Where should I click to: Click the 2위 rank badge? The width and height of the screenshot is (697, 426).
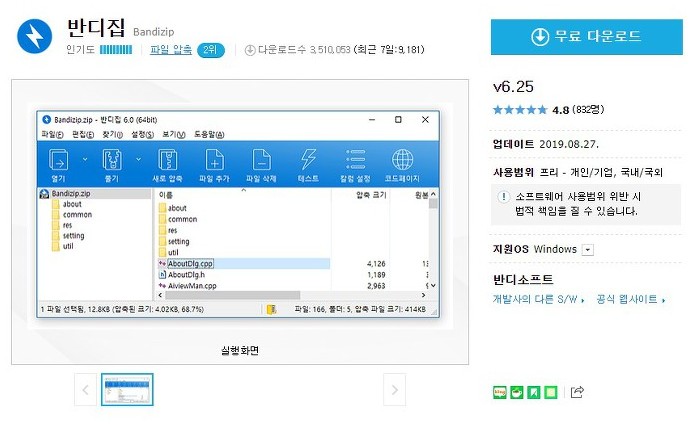coord(211,49)
